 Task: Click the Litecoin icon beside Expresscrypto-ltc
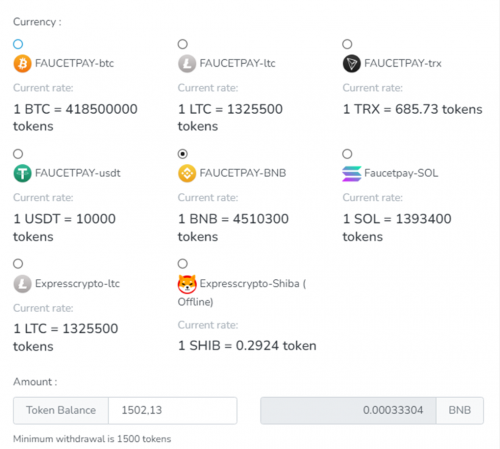pyautogui.click(x=22, y=284)
